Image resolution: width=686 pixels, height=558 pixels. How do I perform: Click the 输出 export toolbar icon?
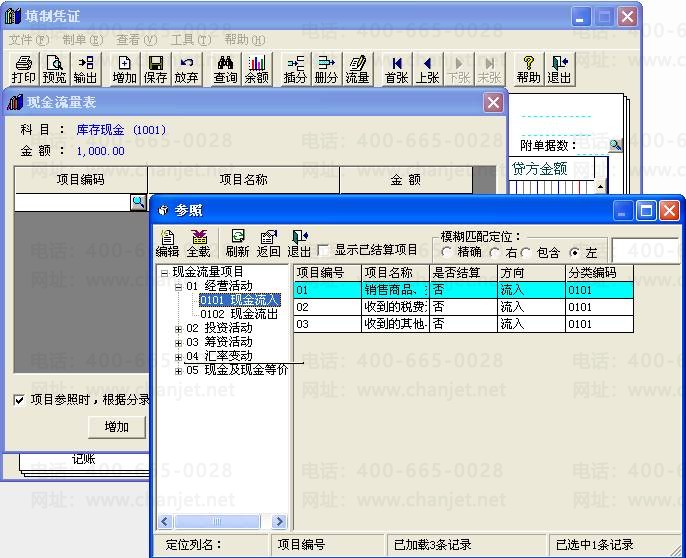click(x=85, y=69)
